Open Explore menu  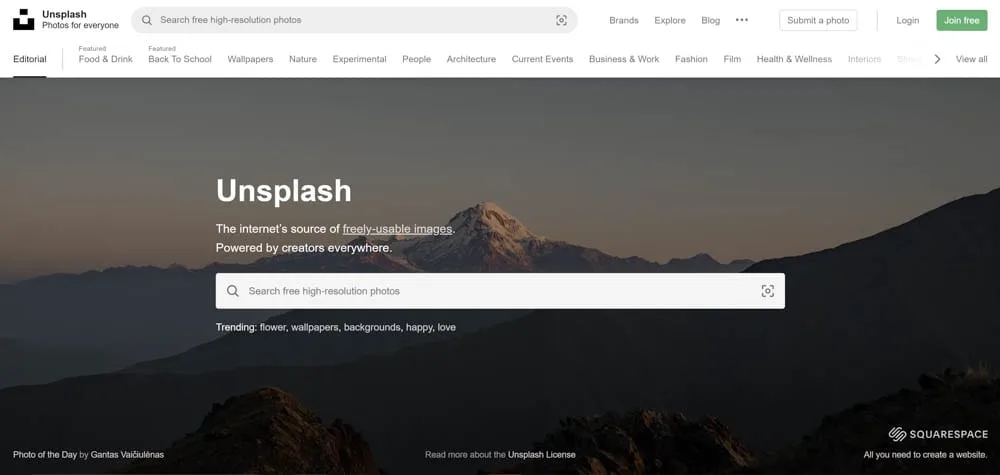(x=670, y=20)
